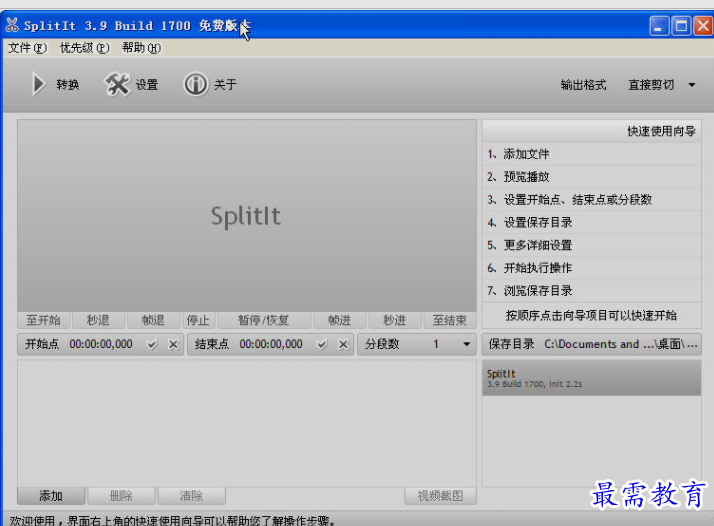Click the 至开始 playback button
The image size is (714, 526).
pos(43,320)
